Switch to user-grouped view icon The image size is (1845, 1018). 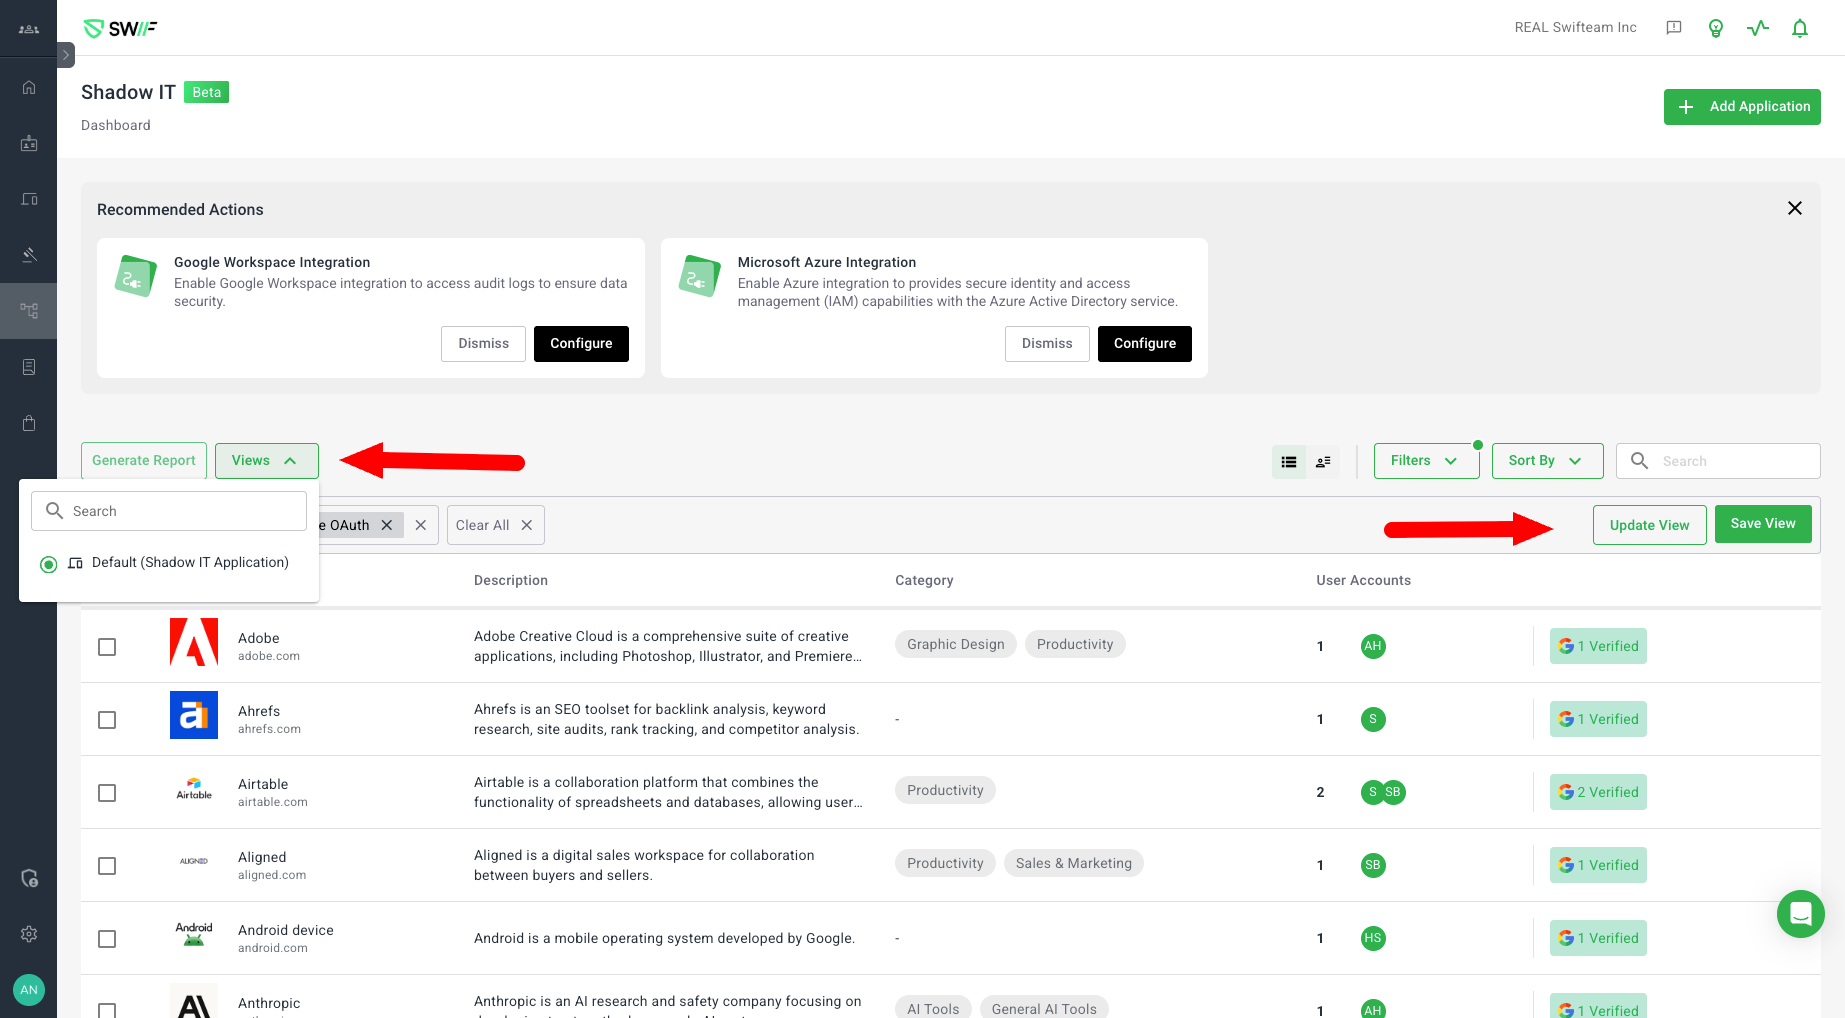(1323, 461)
